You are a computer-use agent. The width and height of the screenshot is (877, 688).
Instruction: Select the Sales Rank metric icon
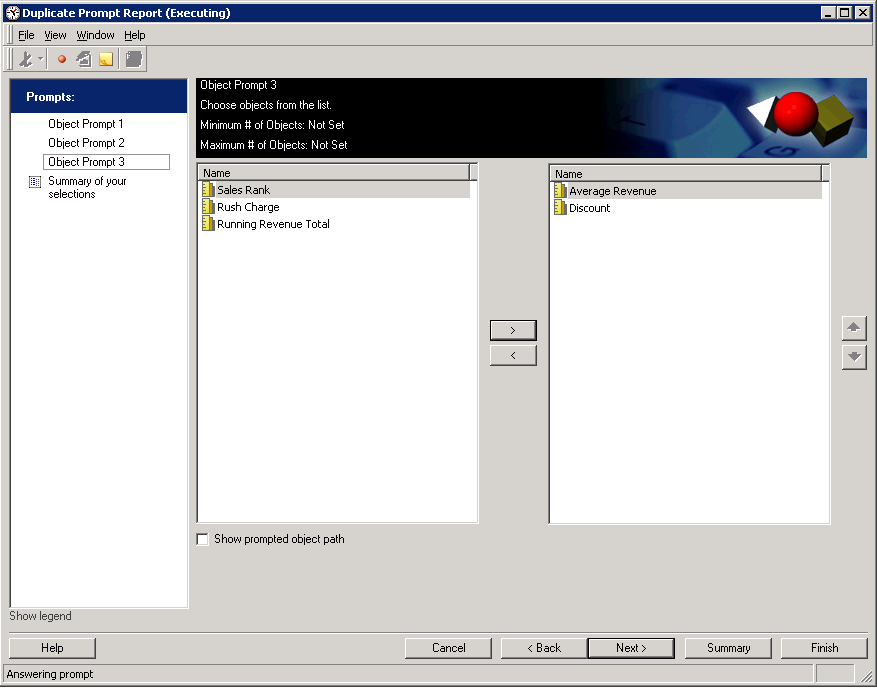(208, 190)
